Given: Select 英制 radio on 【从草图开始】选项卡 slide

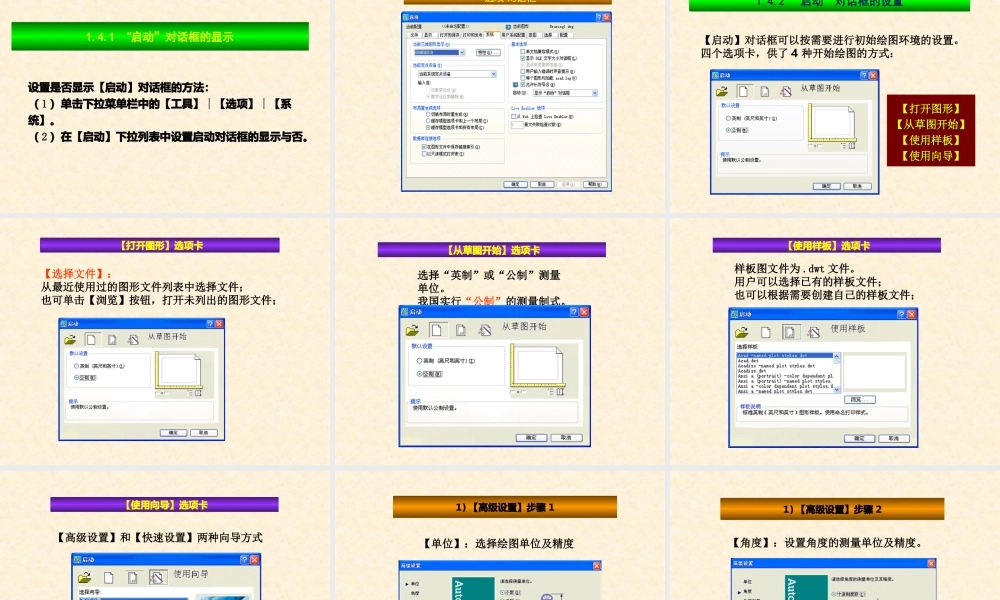Looking at the screenshot, I should [420, 361].
